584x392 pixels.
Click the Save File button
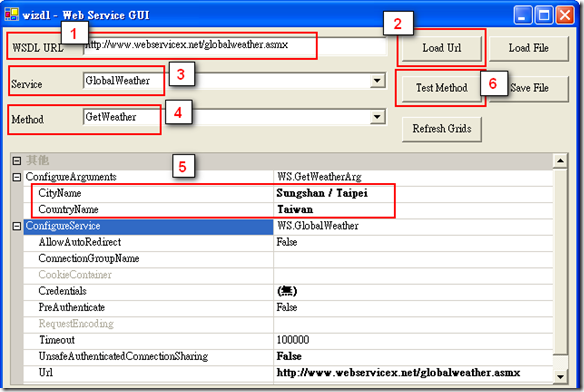coord(529,88)
